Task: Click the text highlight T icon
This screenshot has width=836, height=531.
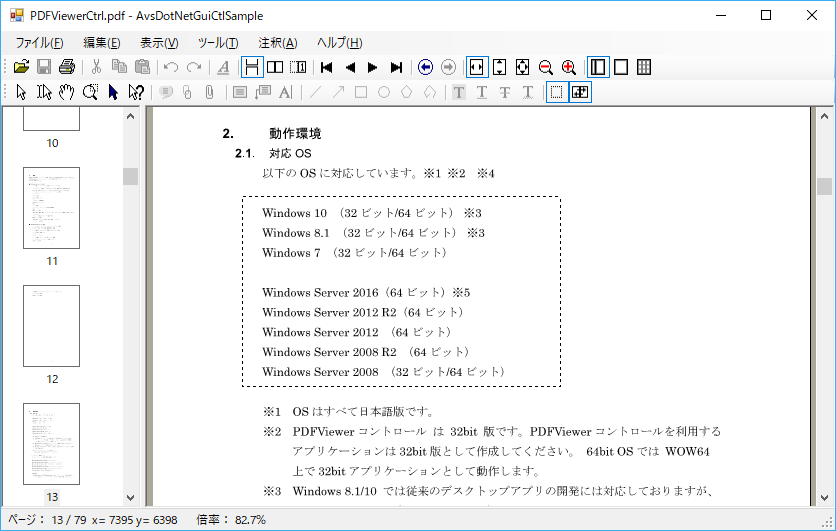Action: [459, 92]
